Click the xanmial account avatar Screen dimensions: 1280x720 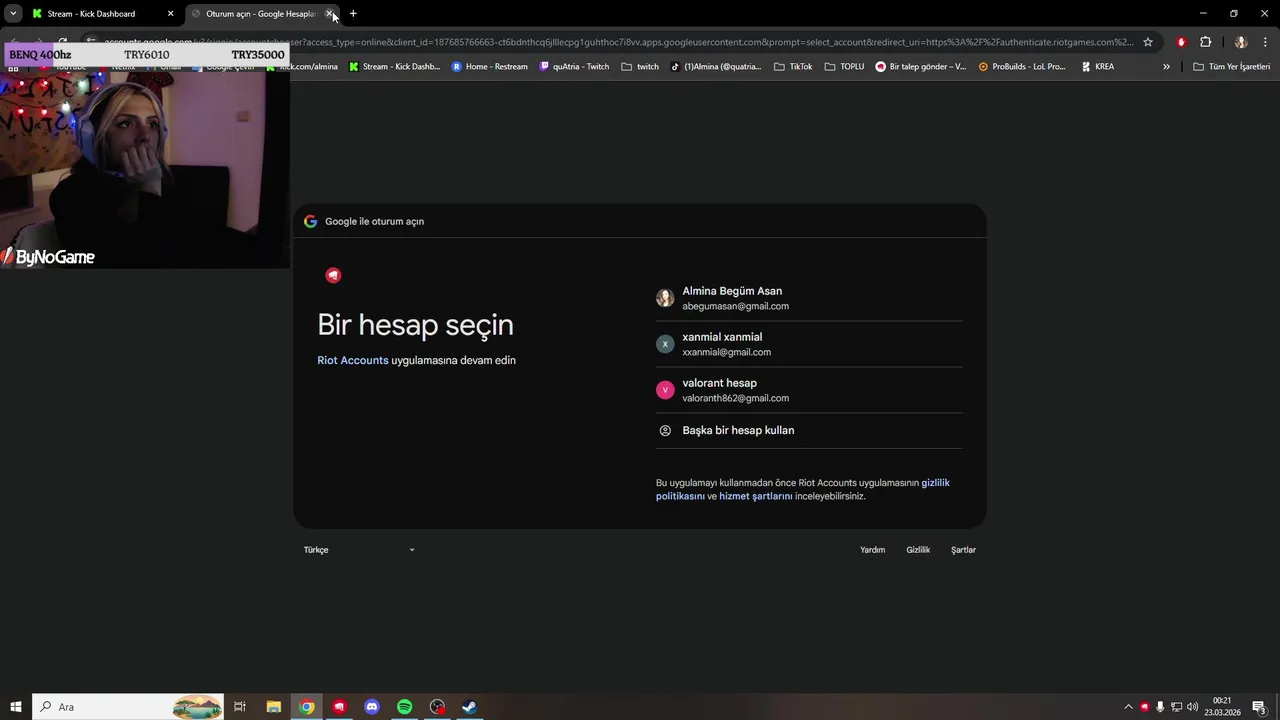(665, 344)
